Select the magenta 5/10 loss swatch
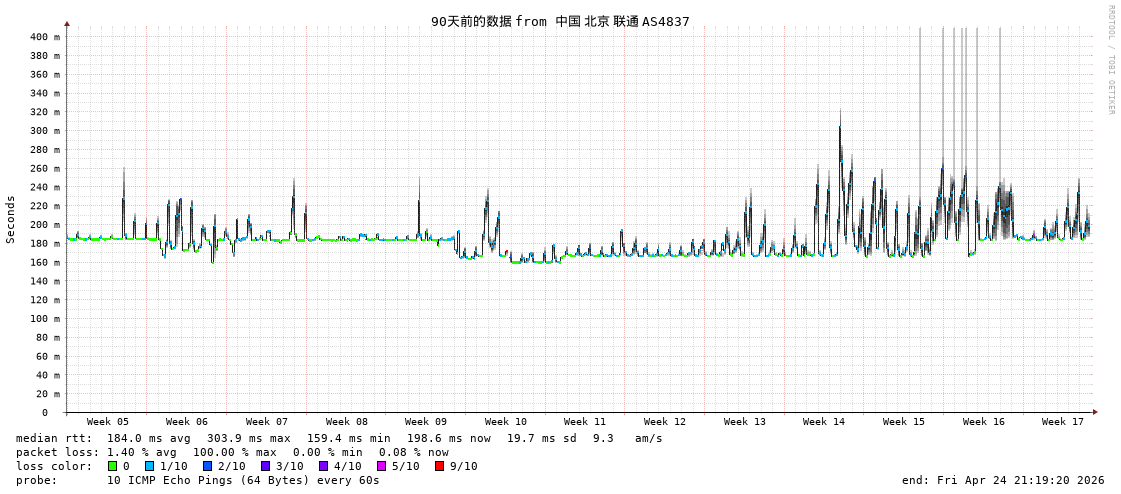1121x494 pixels. coord(381,466)
